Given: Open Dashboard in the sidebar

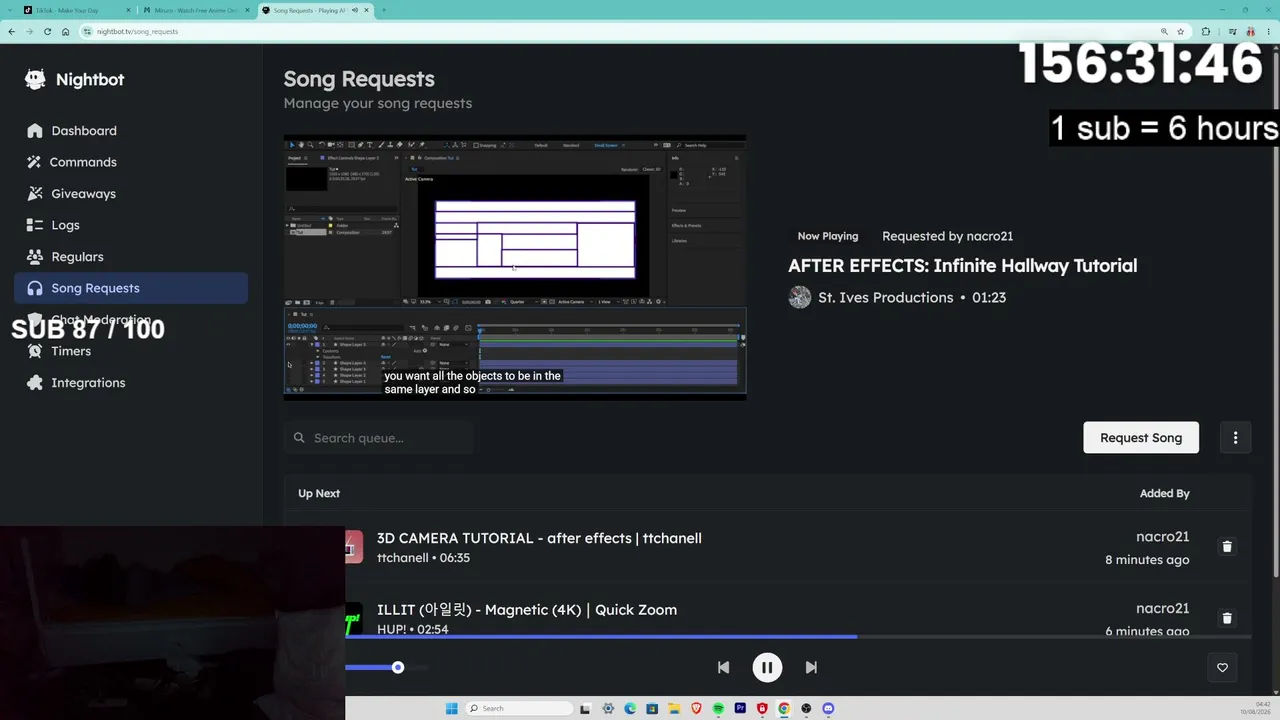Looking at the screenshot, I should tap(131, 131).
